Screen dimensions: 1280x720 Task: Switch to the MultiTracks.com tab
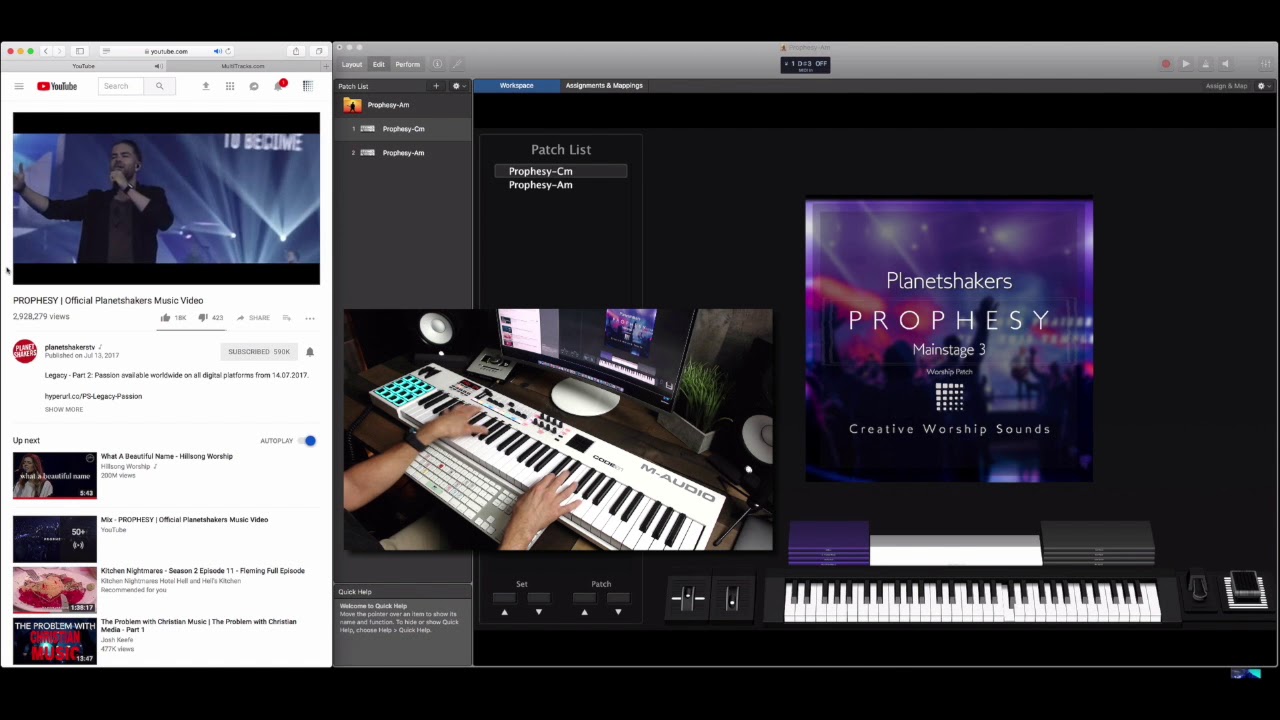pos(243,66)
